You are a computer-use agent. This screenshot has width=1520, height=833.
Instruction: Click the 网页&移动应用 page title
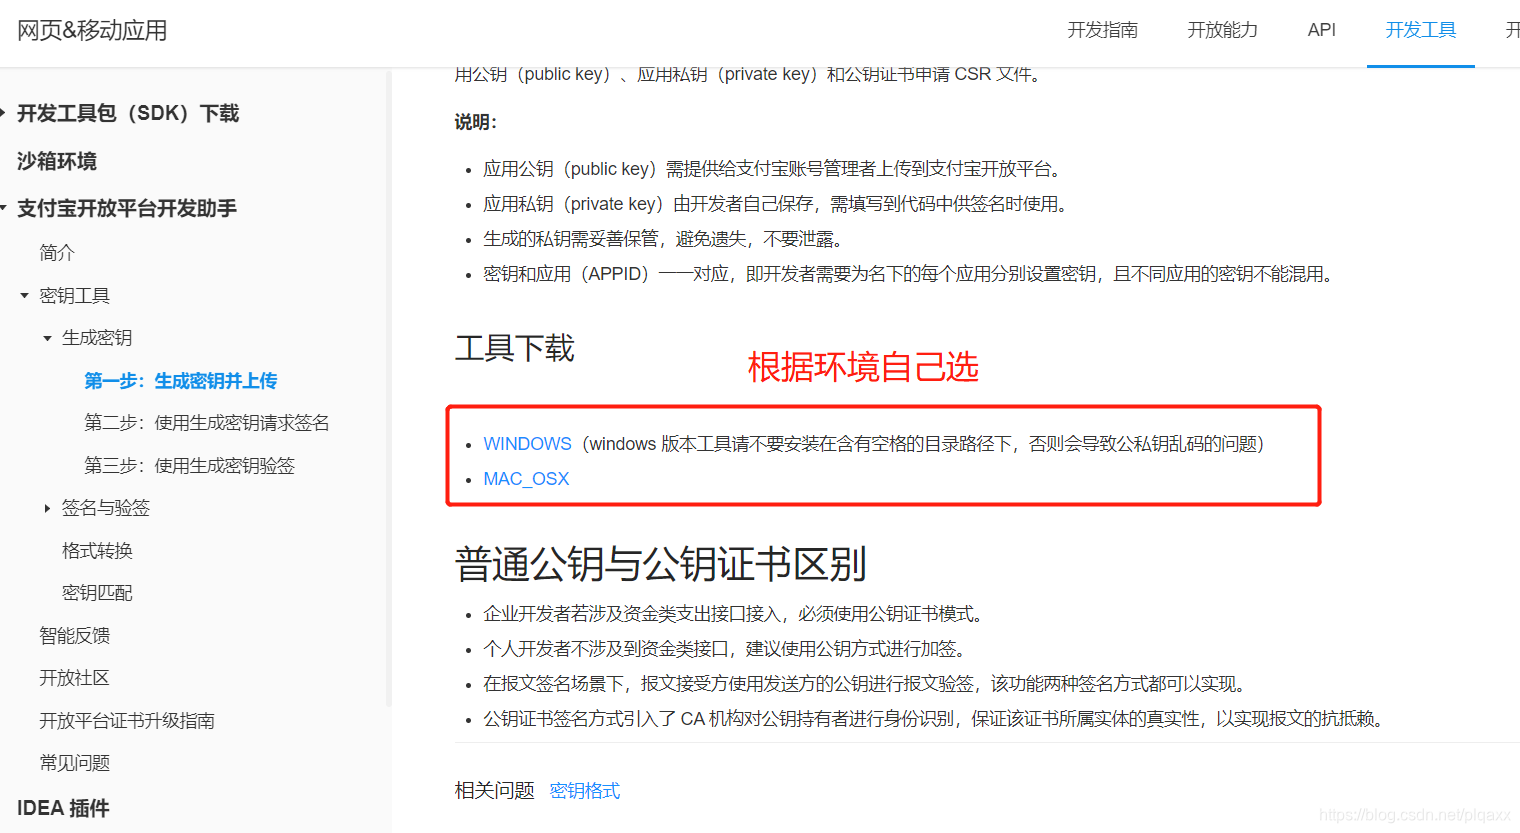92,30
